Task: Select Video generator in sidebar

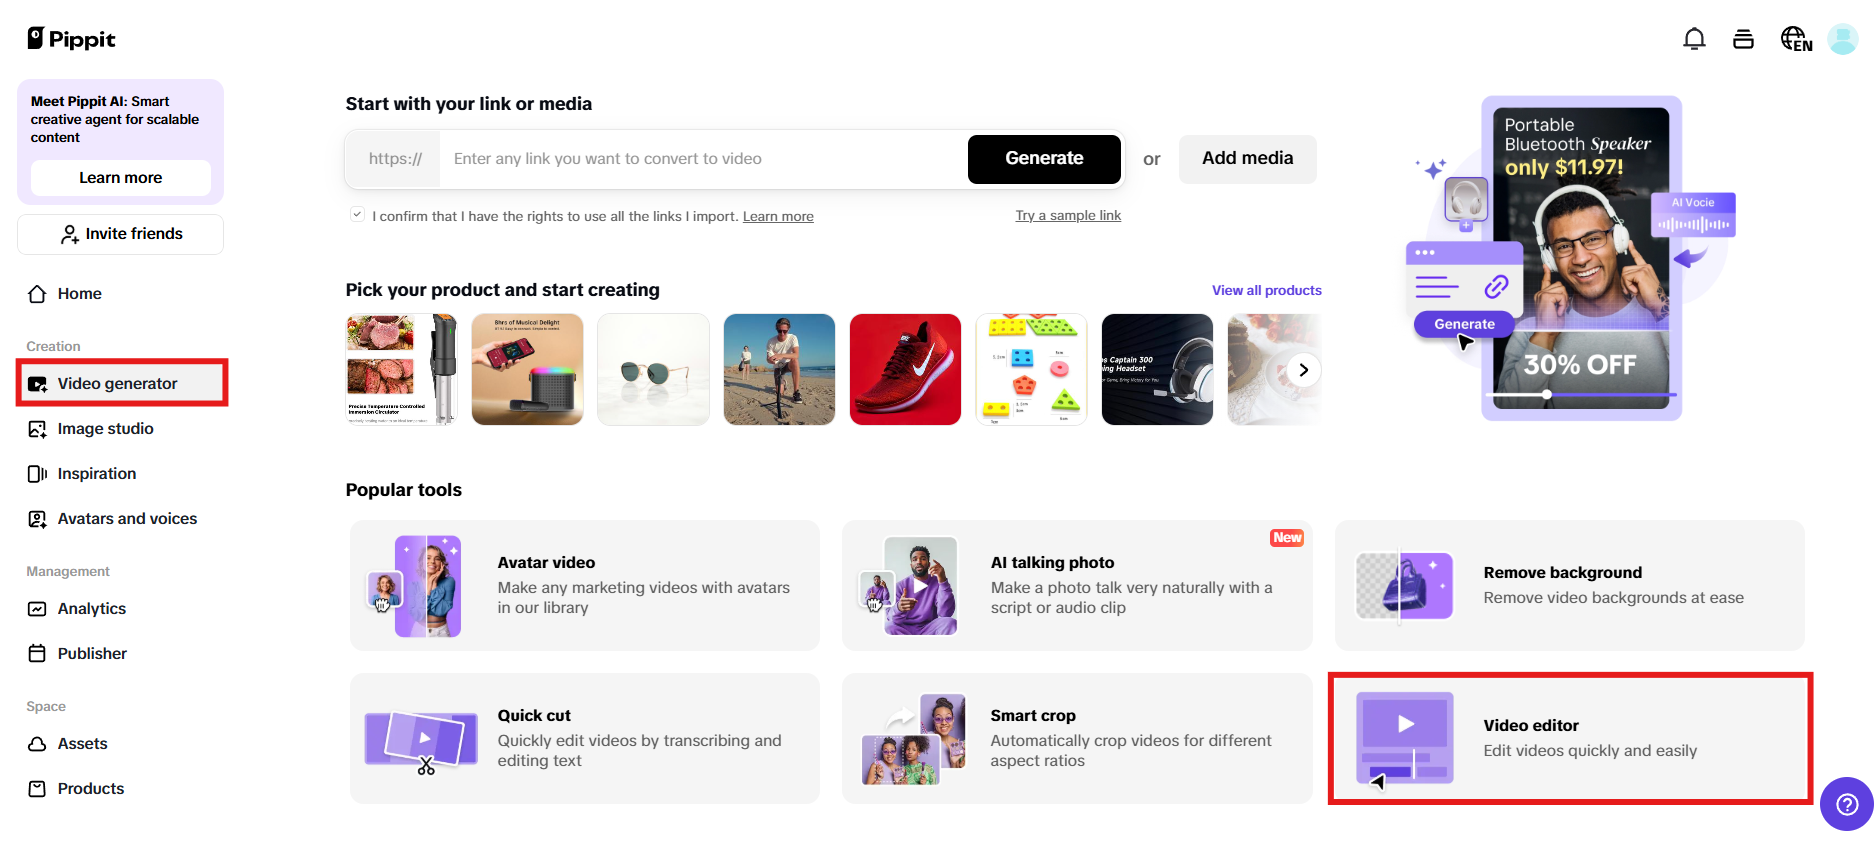Action: pyautogui.click(x=117, y=384)
